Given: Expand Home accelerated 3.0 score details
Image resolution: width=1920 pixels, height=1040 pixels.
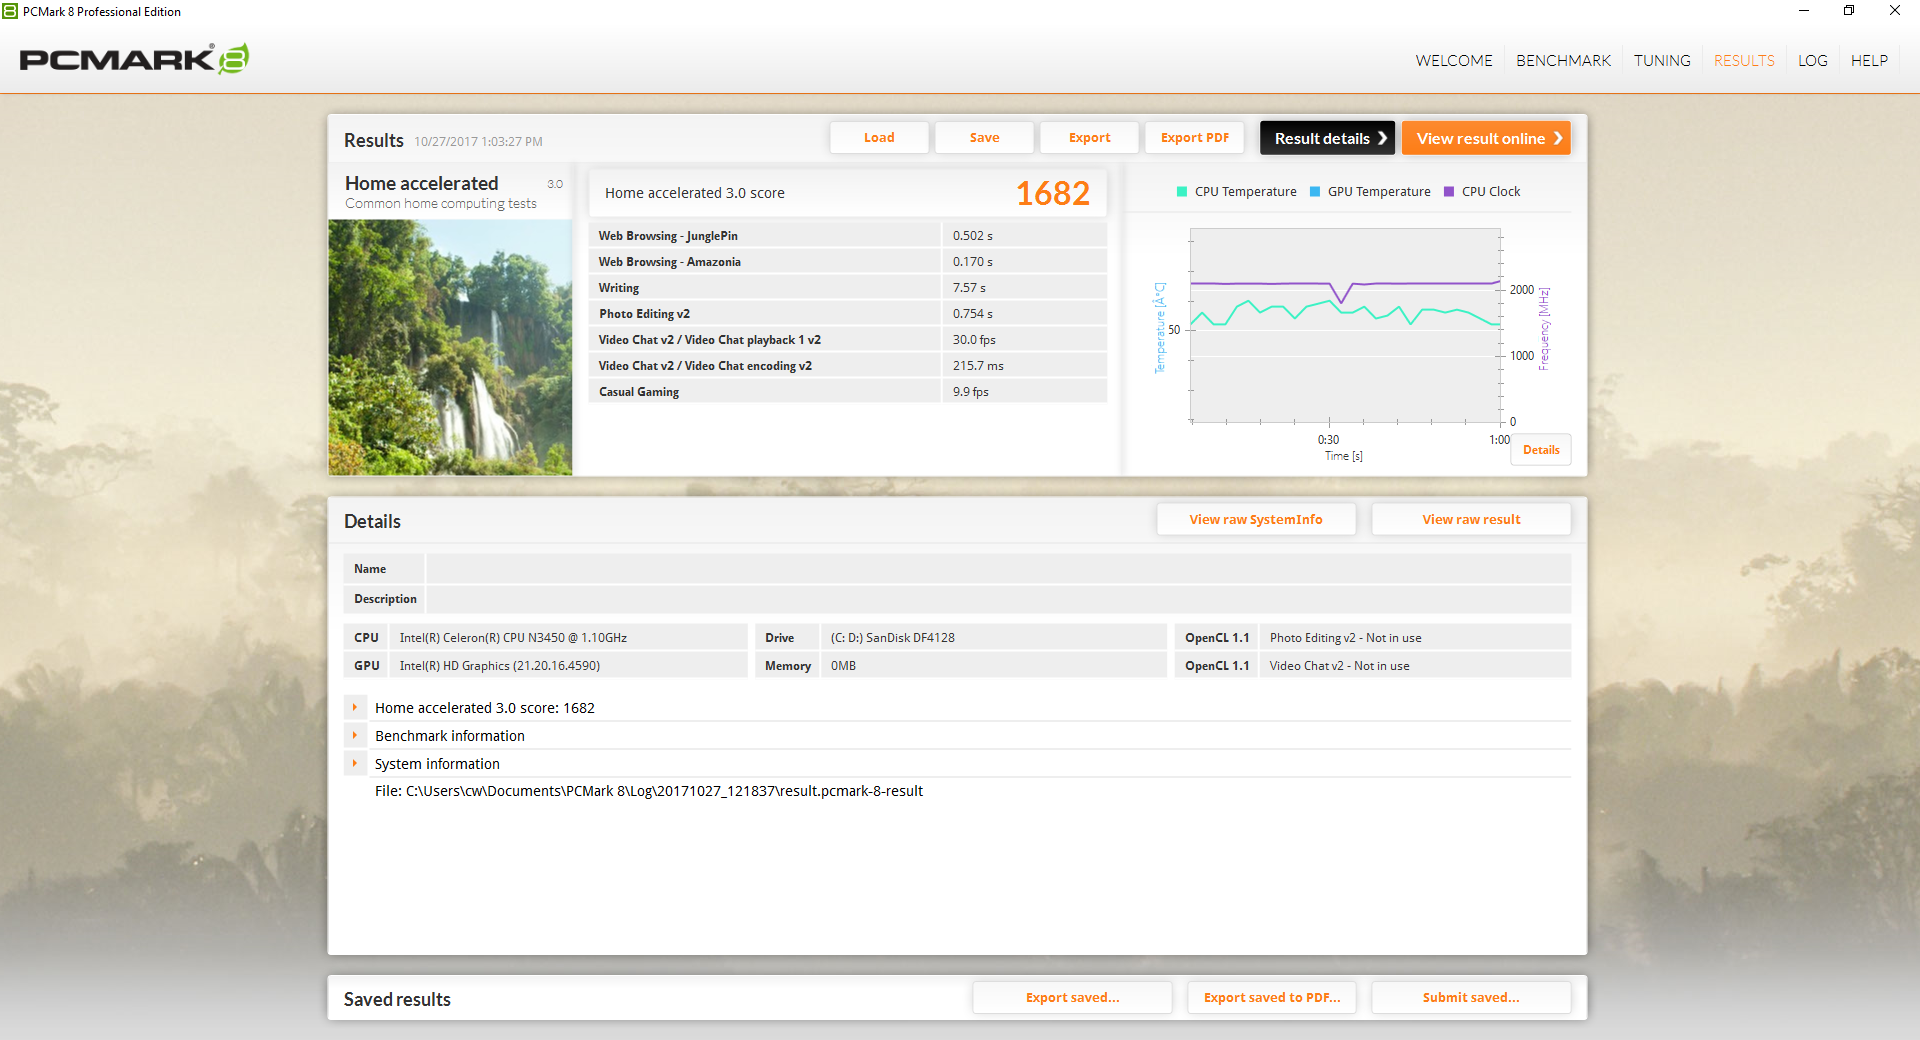Looking at the screenshot, I should pyautogui.click(x=355, y=708).
